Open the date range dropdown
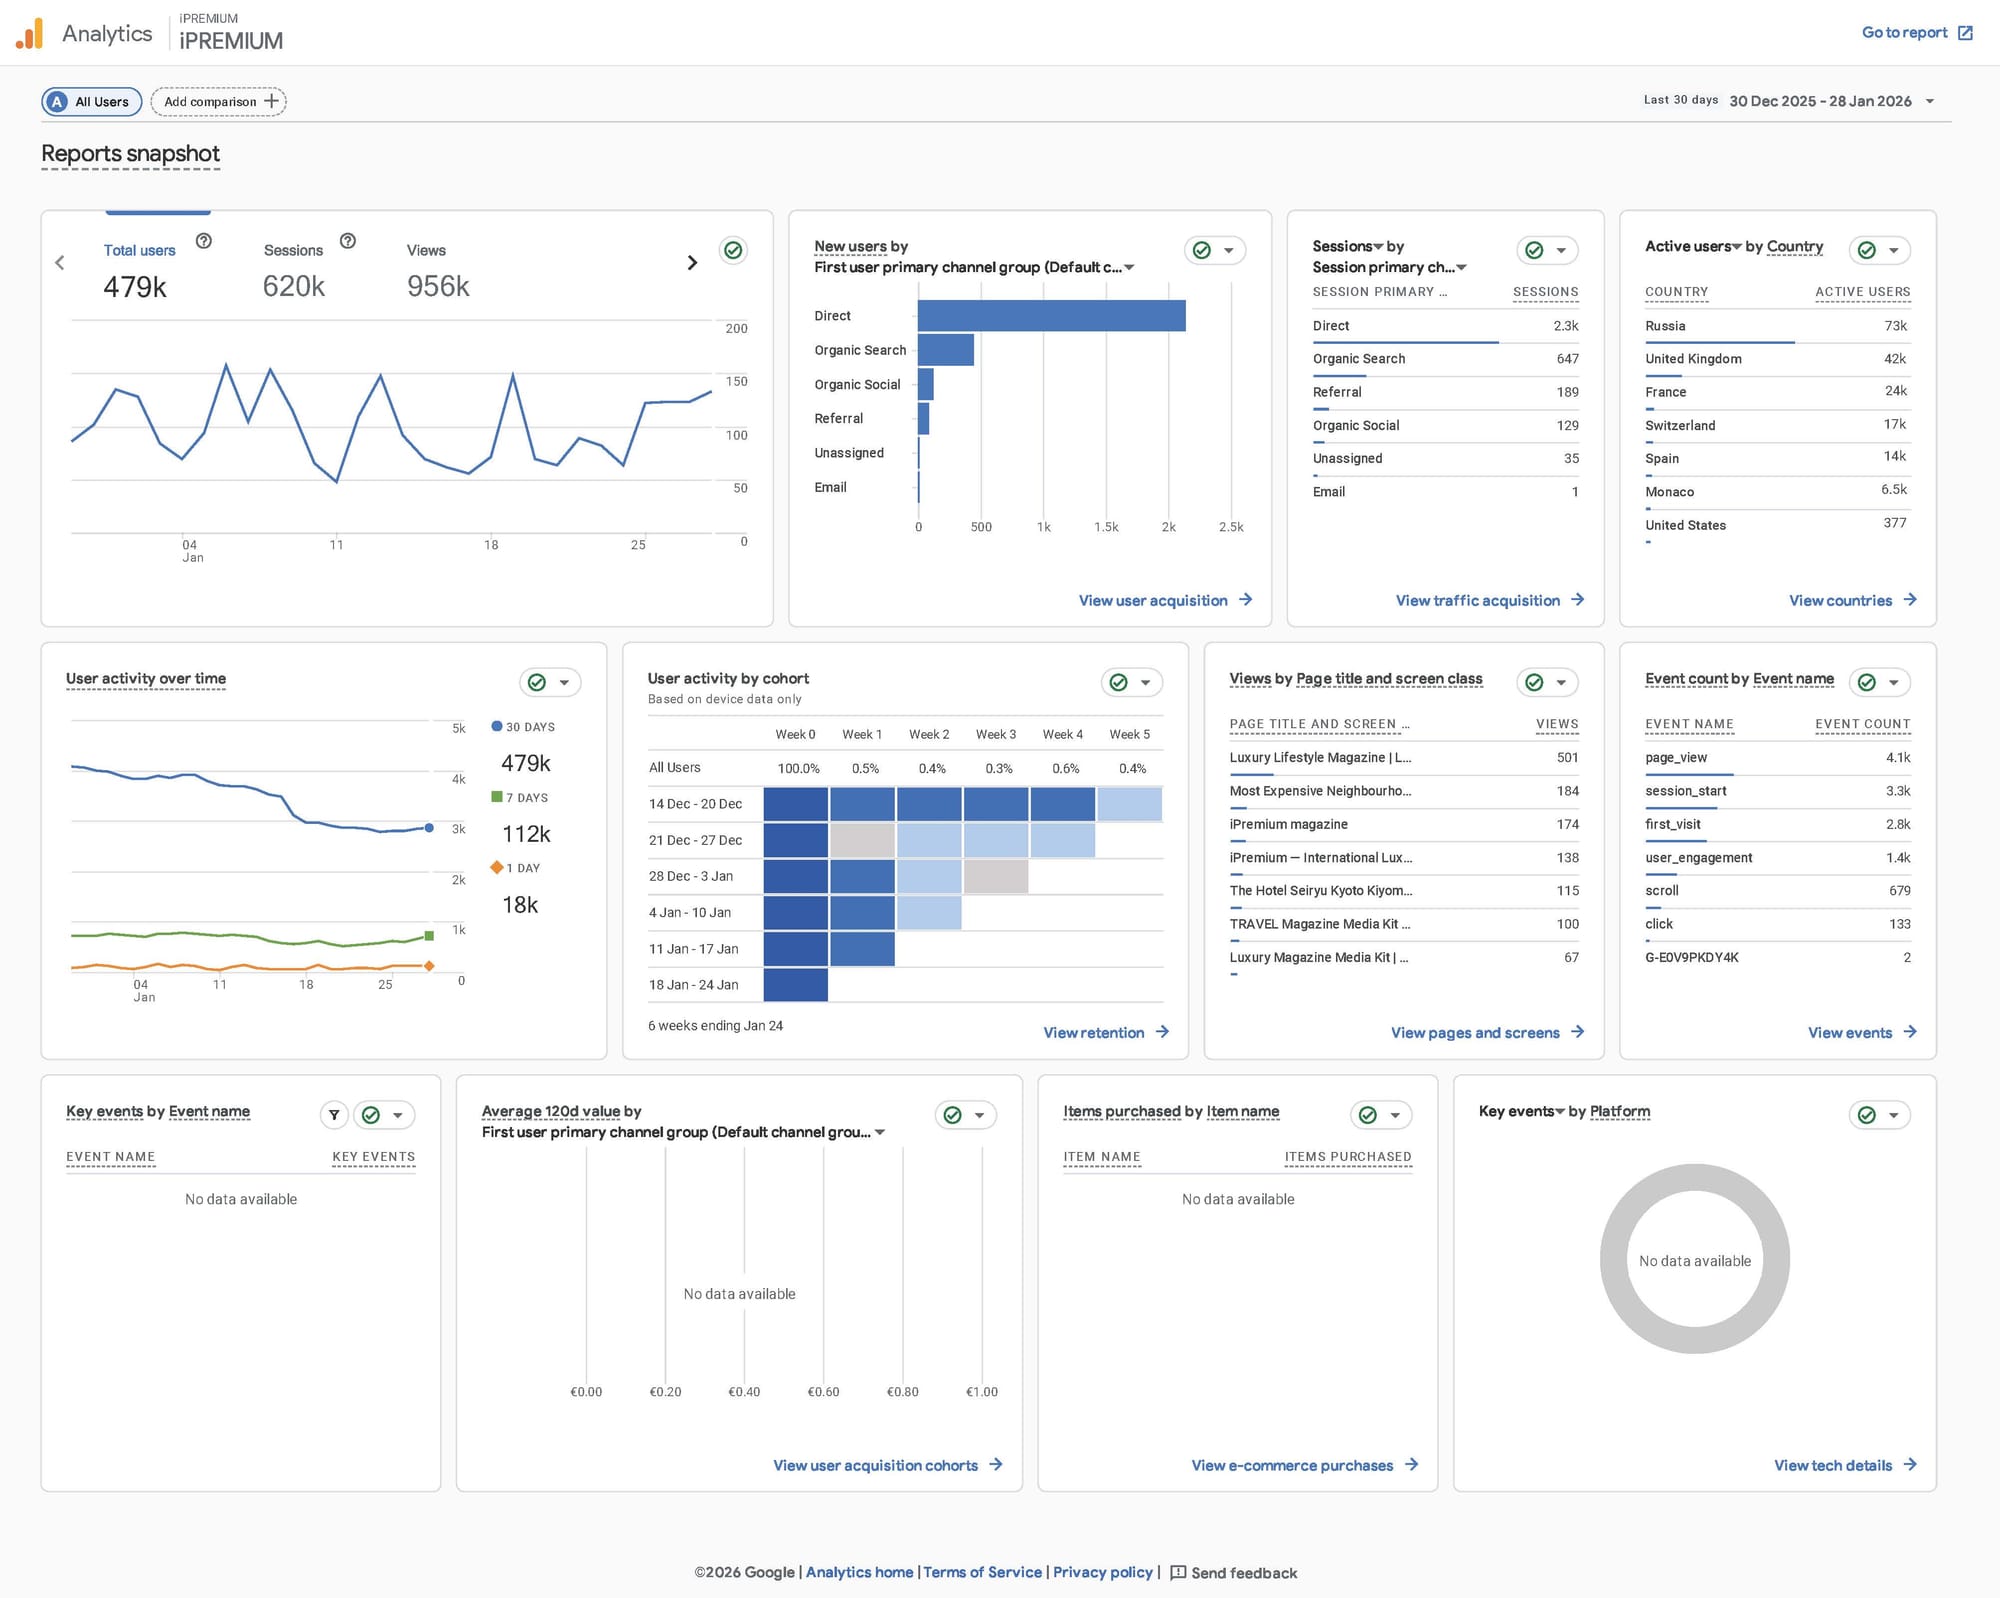 click(1930, 101)
